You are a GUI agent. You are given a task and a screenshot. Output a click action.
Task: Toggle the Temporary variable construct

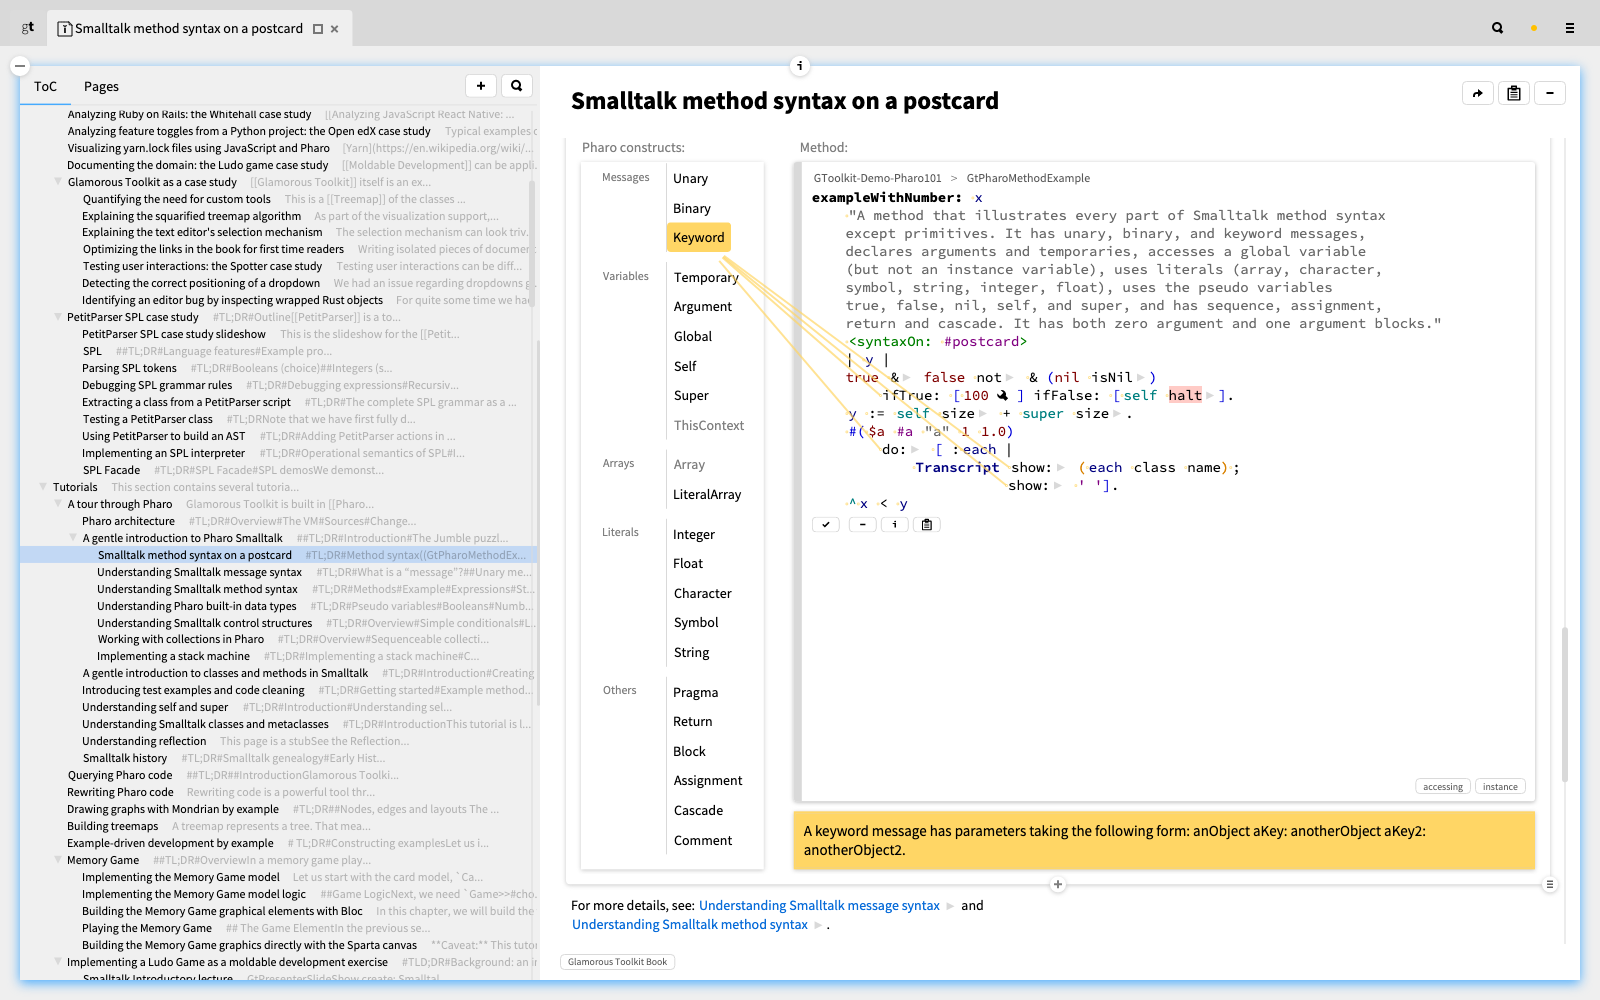click(706, 278)
